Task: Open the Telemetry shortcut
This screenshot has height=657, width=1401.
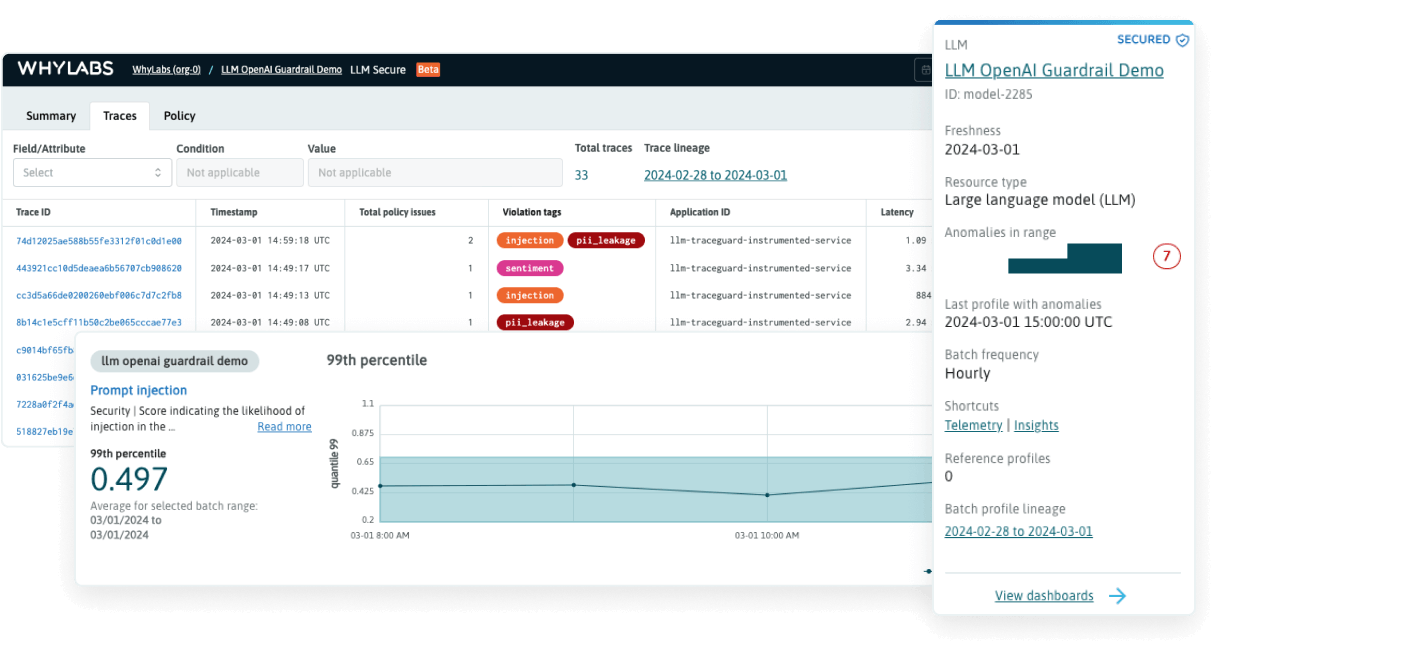Action: [973, 424]
